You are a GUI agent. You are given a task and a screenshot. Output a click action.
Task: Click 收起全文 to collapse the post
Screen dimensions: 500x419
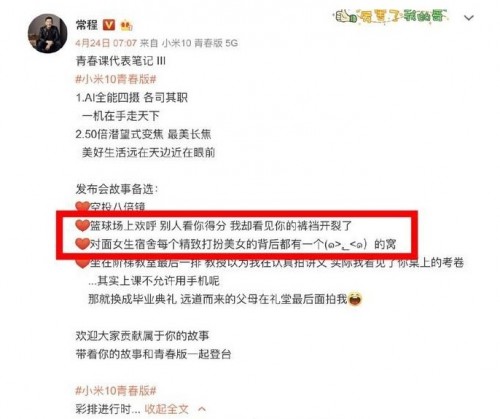166,409
